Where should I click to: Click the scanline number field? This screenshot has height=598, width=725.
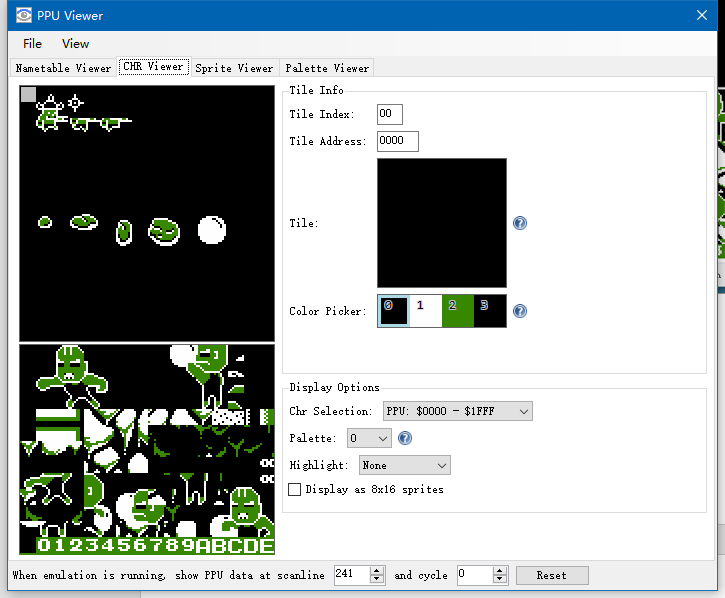tap(352, 575)
